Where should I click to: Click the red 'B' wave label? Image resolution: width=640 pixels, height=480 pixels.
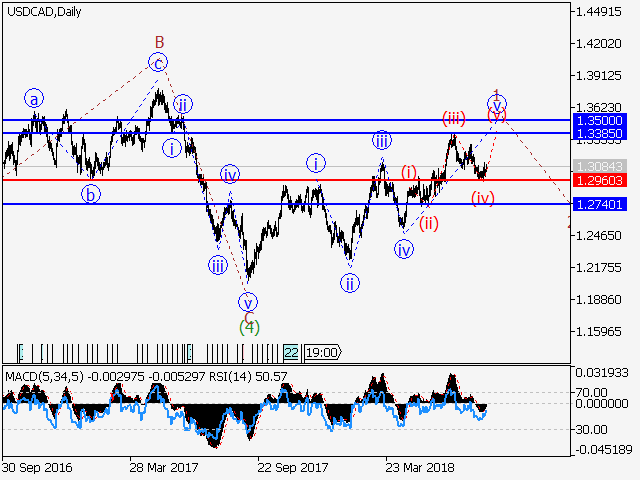[158, 42]
